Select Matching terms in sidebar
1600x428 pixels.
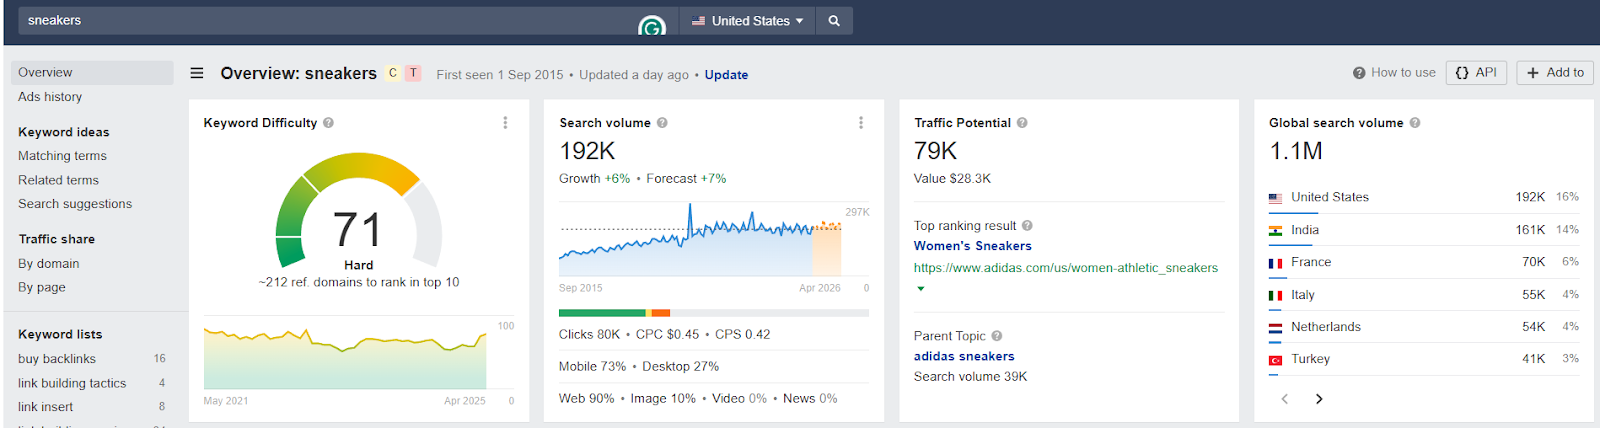pos(62,156)
